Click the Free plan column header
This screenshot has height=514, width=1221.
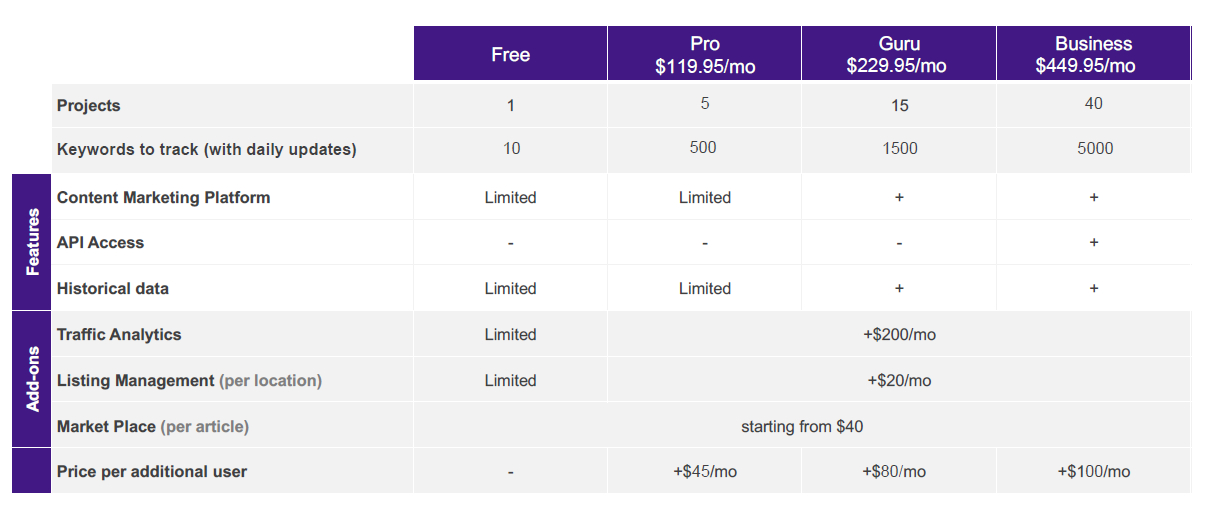tap(510, 55)
